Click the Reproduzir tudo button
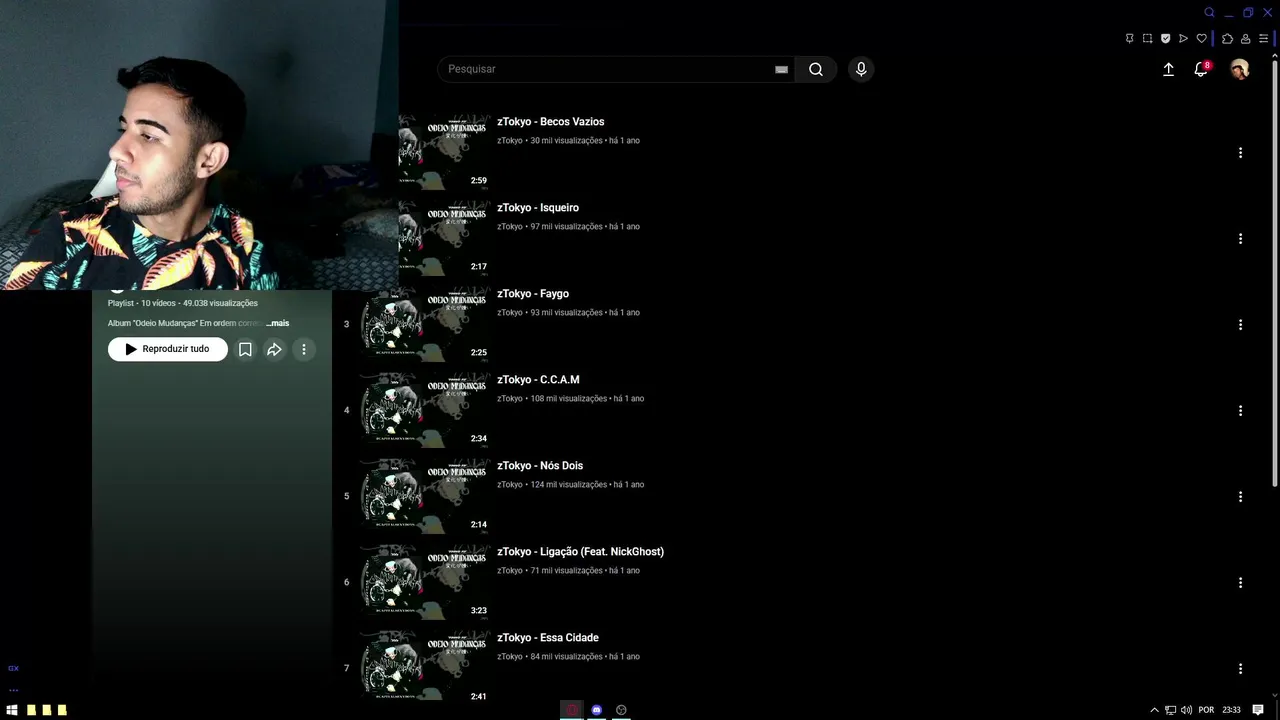The image size is (1280, 720). point(168,349)
